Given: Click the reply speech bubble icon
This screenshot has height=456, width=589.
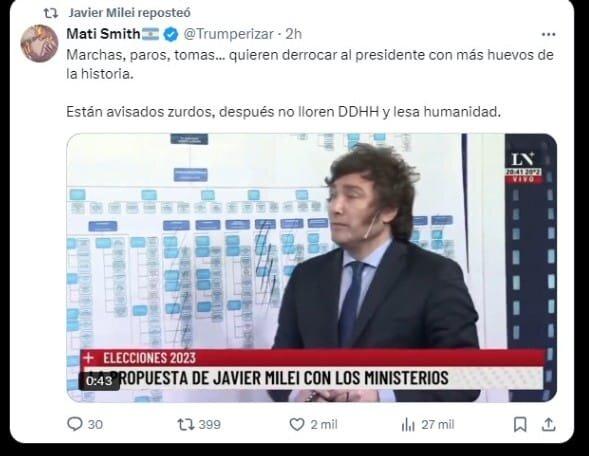Looking at the screenshot, I should coord(74,424).
